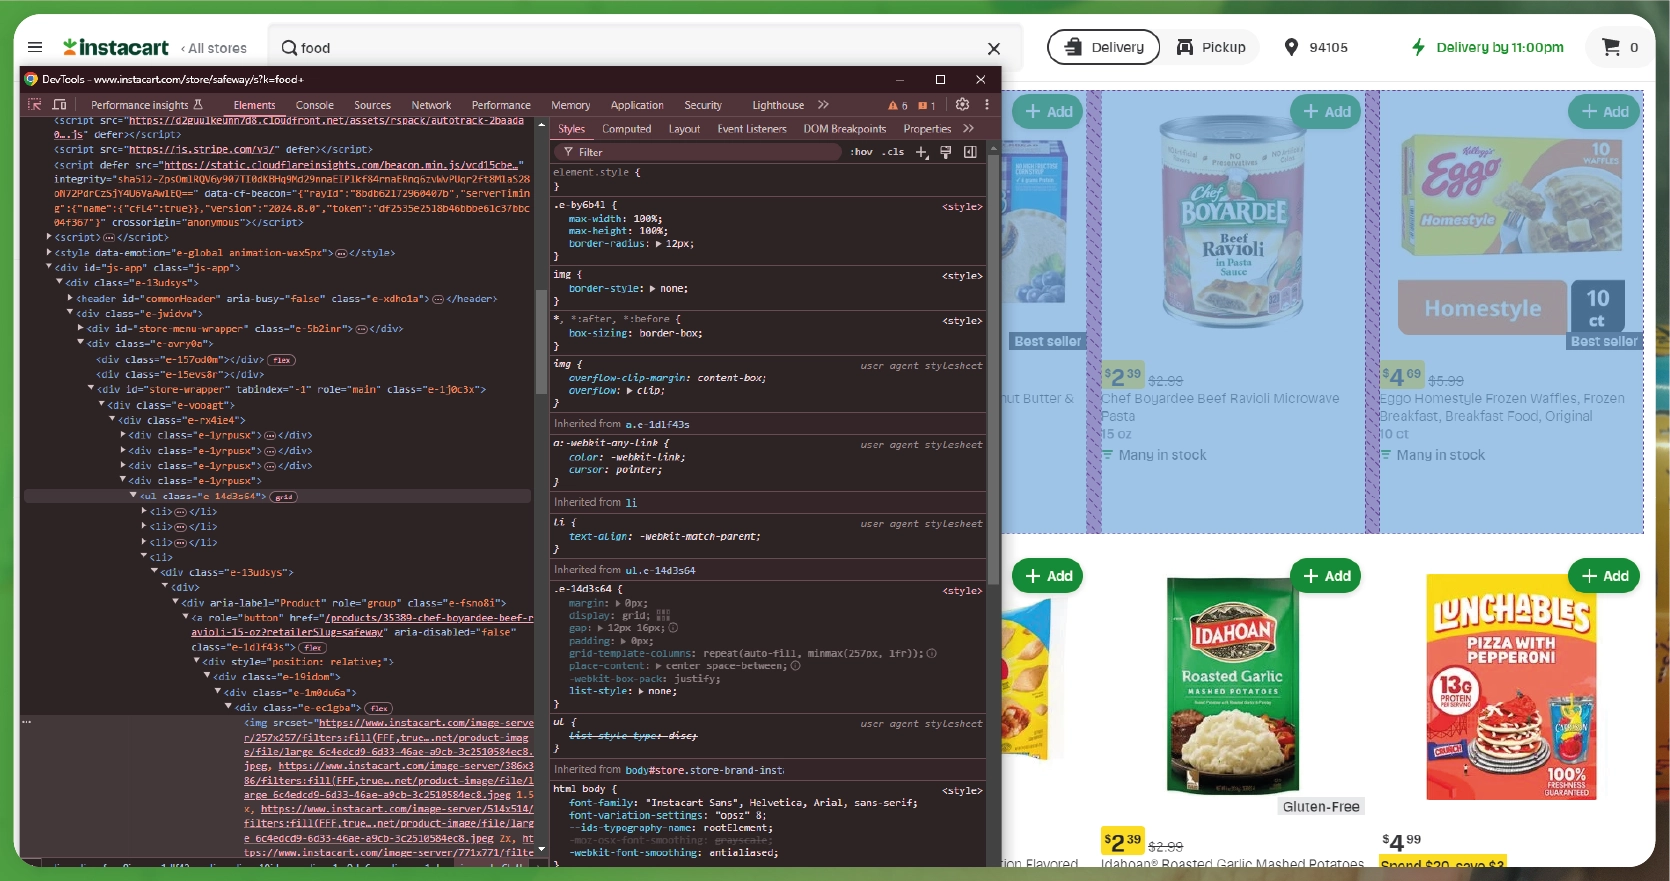Open Event Listeners sidebar tab
The height and width of the screenshot is (881, 1670).
[x=752, y=129]
